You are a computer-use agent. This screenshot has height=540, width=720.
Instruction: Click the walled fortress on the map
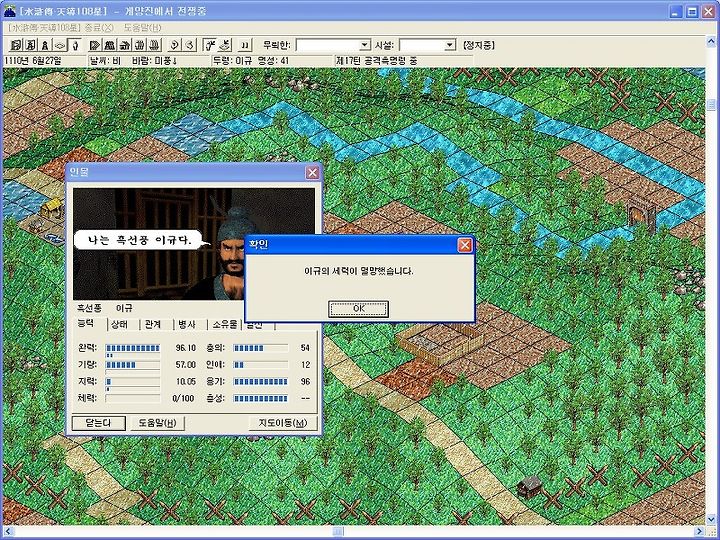pyautogui.click(x=439, y=341)
